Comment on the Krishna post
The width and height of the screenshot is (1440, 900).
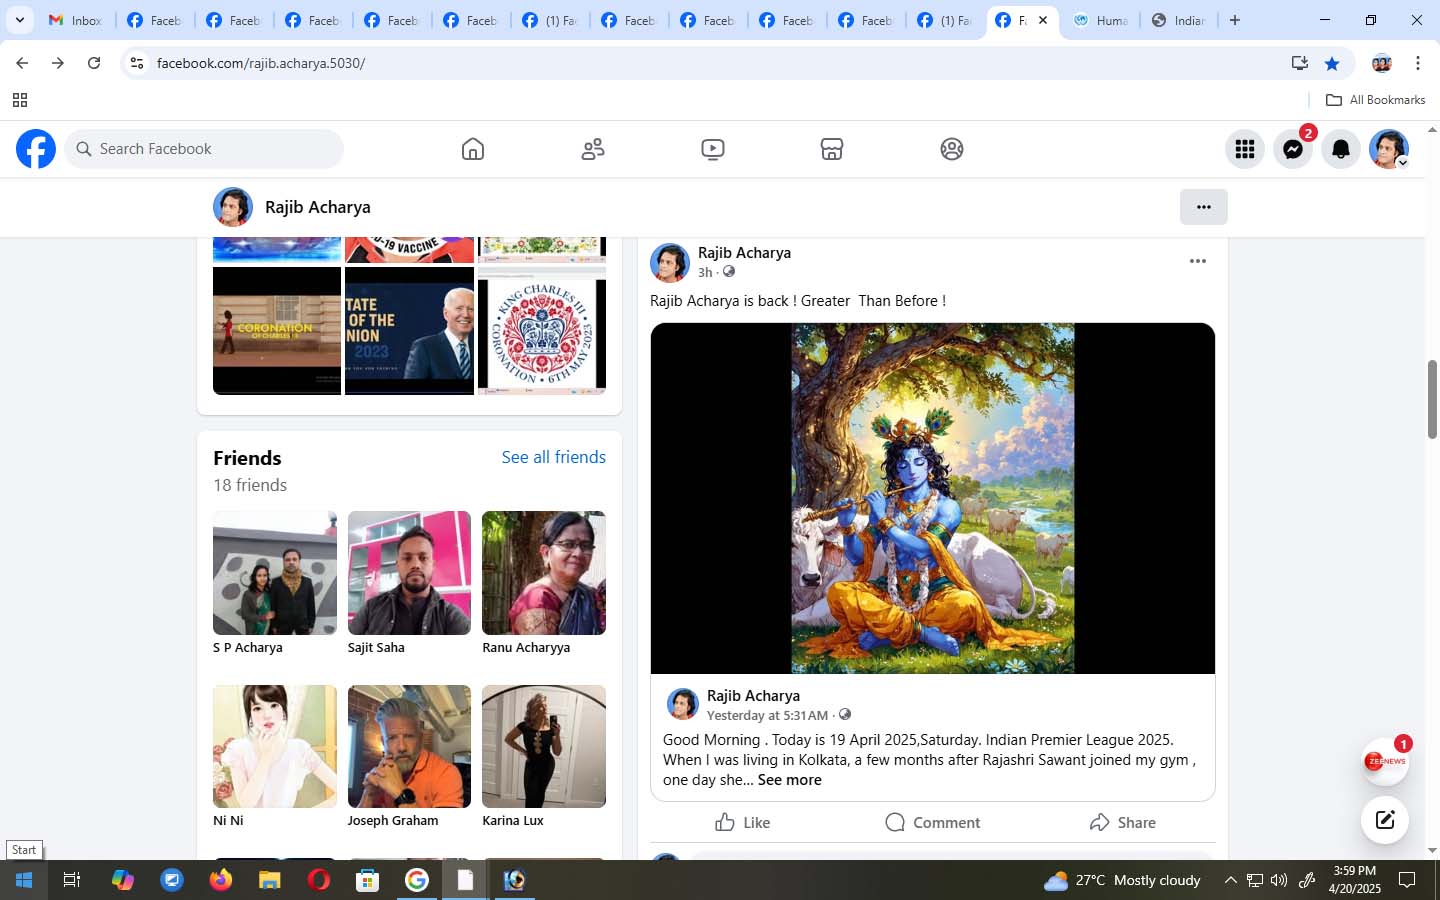tap(933, 822)
